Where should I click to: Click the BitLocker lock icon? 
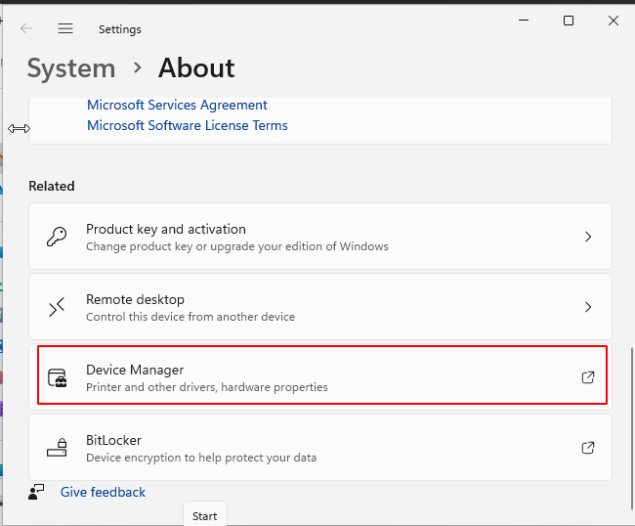pyautogui.click(x=57, y=447)
